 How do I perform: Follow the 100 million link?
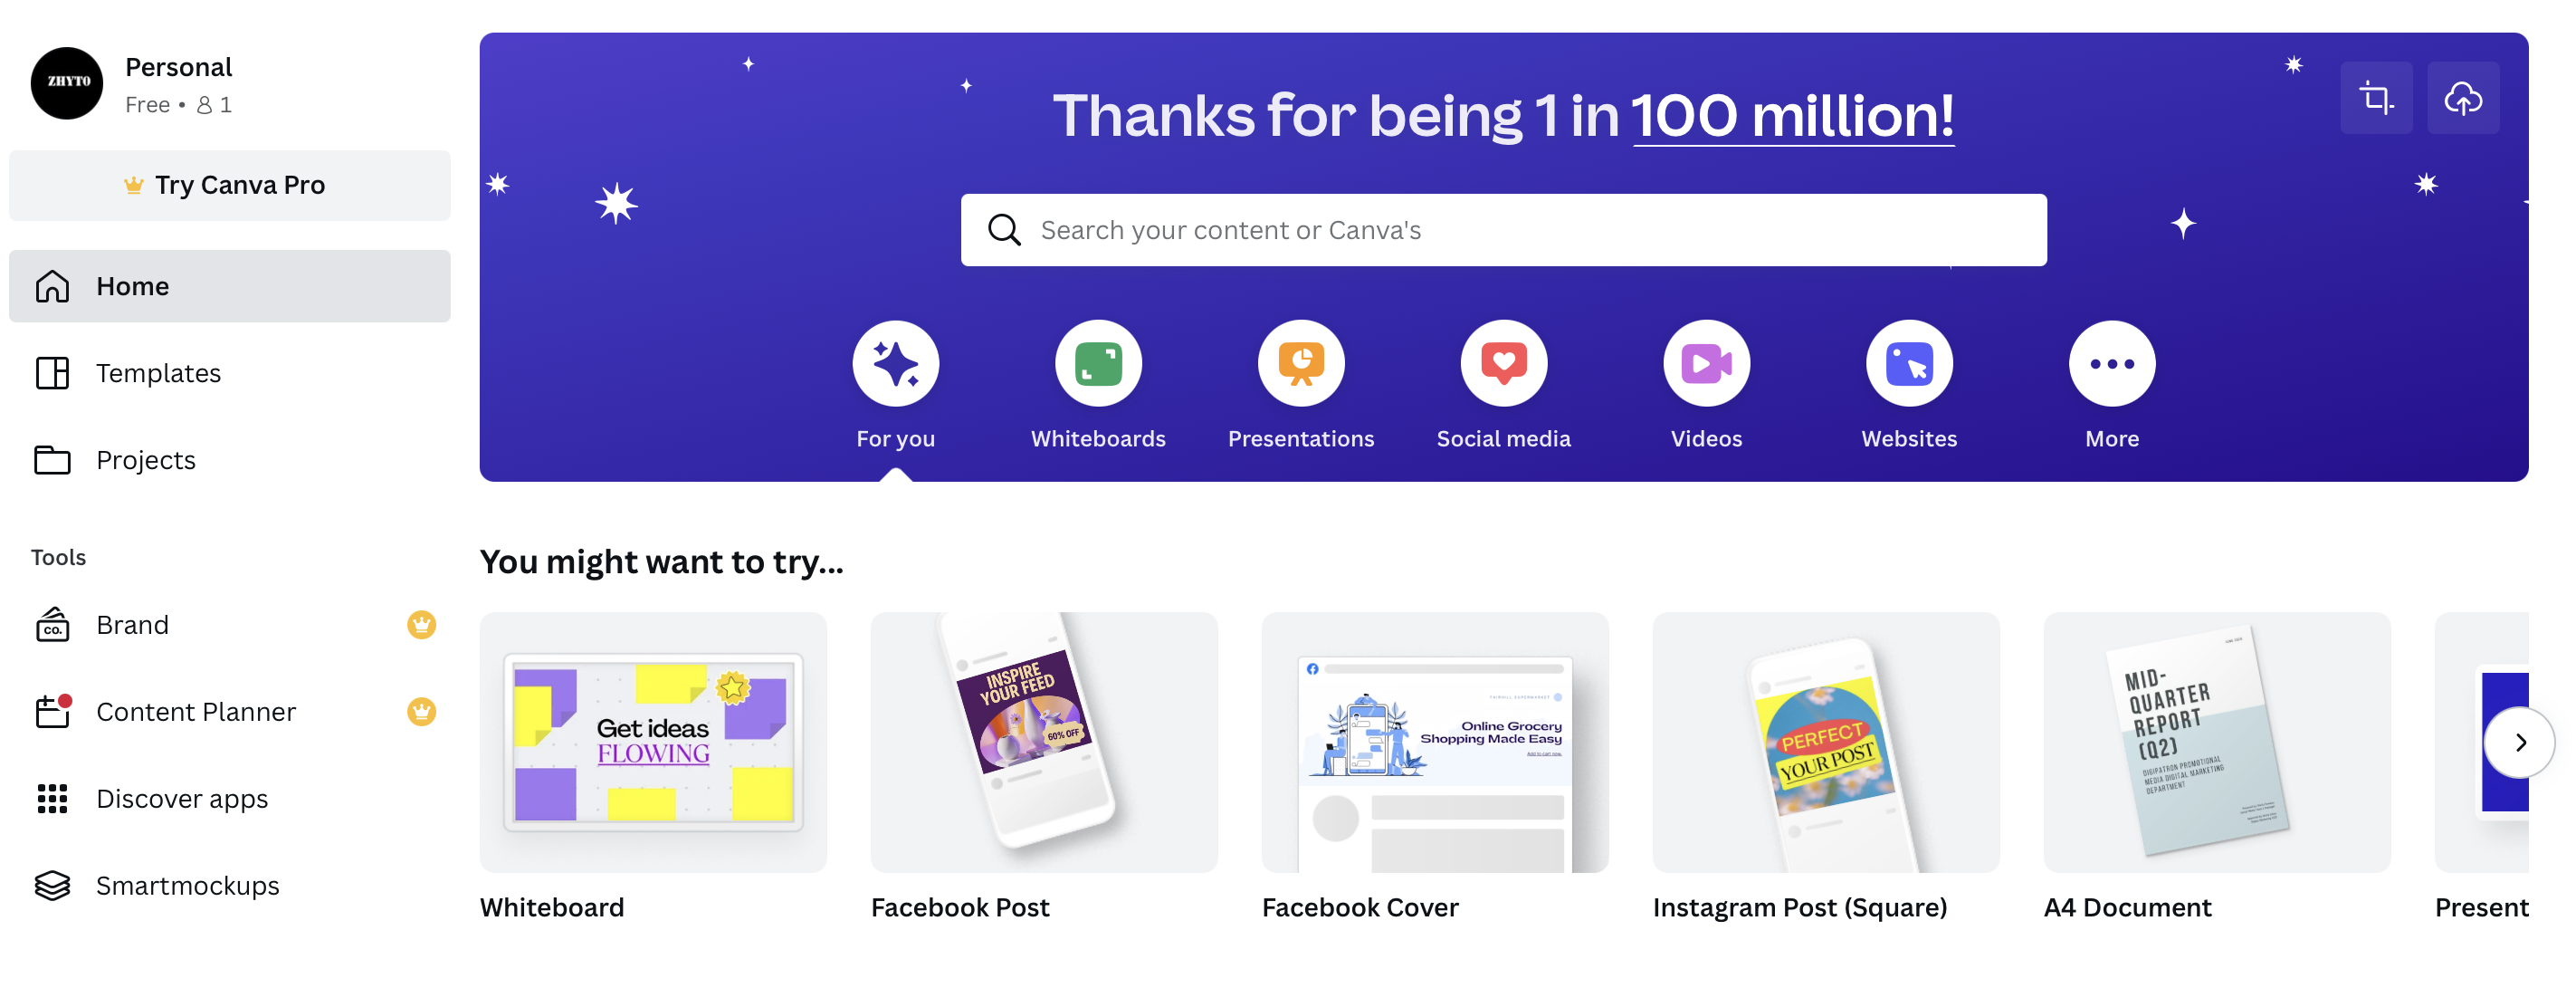(x=1793, y=116)
